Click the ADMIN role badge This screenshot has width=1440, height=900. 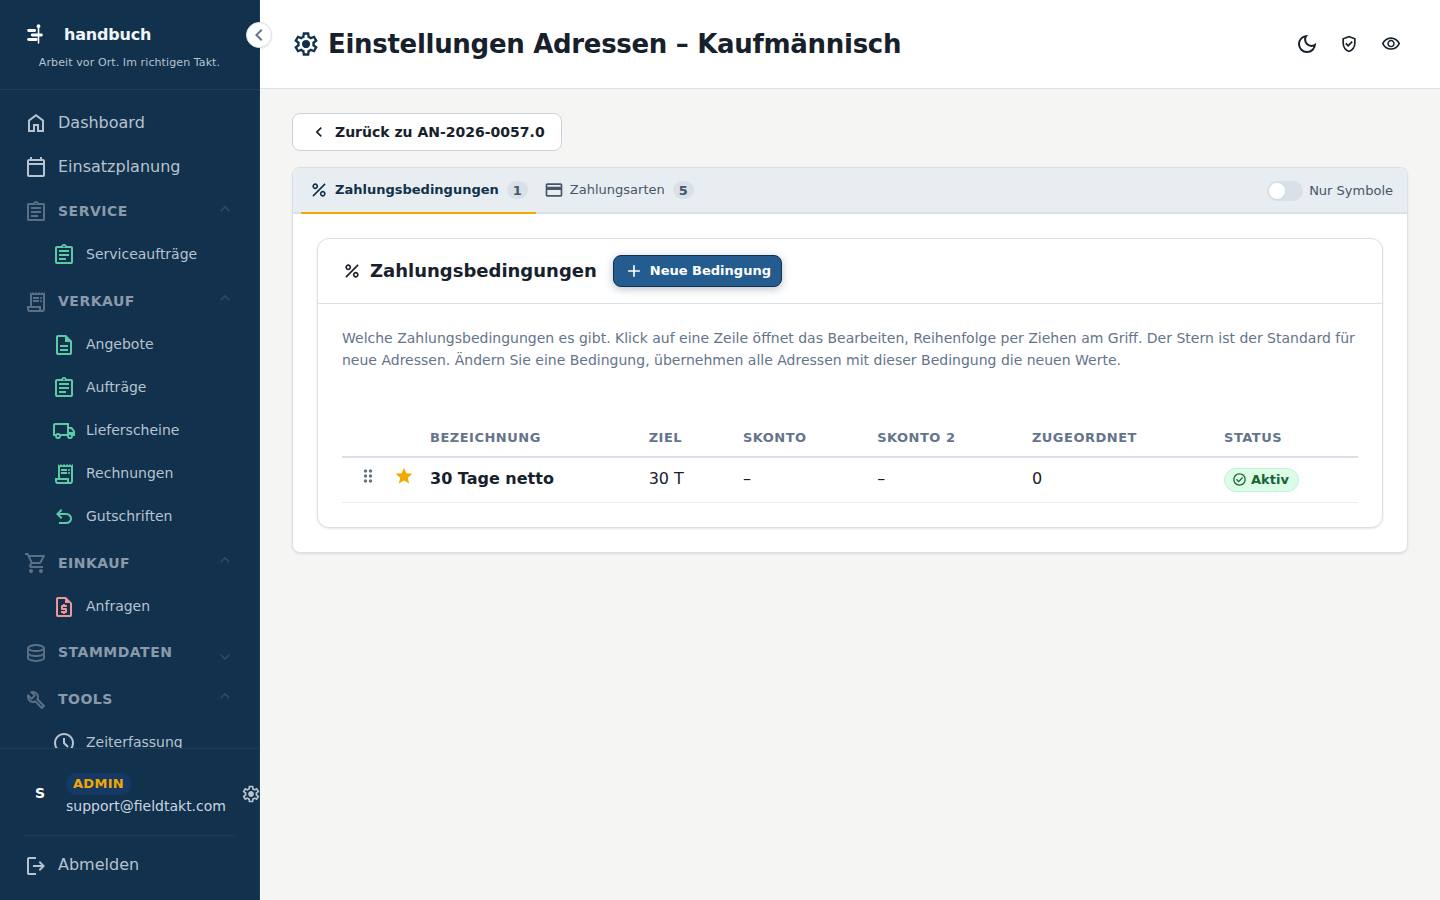coord(98,784)
